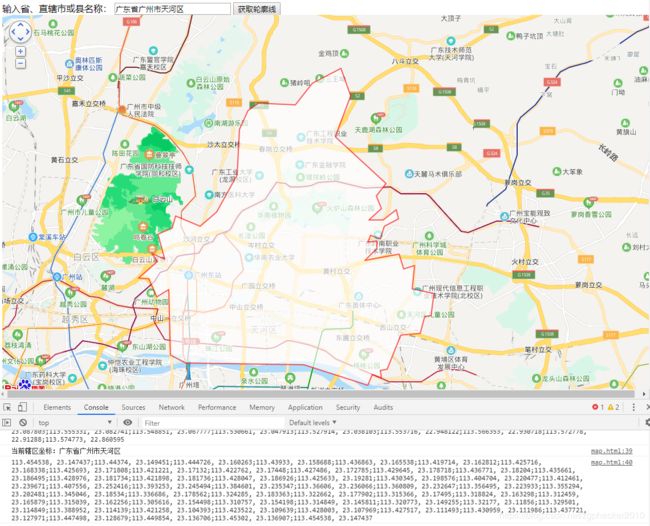This screenshot has height=526, width=650.
Task: Open the Security tab
Action: click(x=348, y=407)
